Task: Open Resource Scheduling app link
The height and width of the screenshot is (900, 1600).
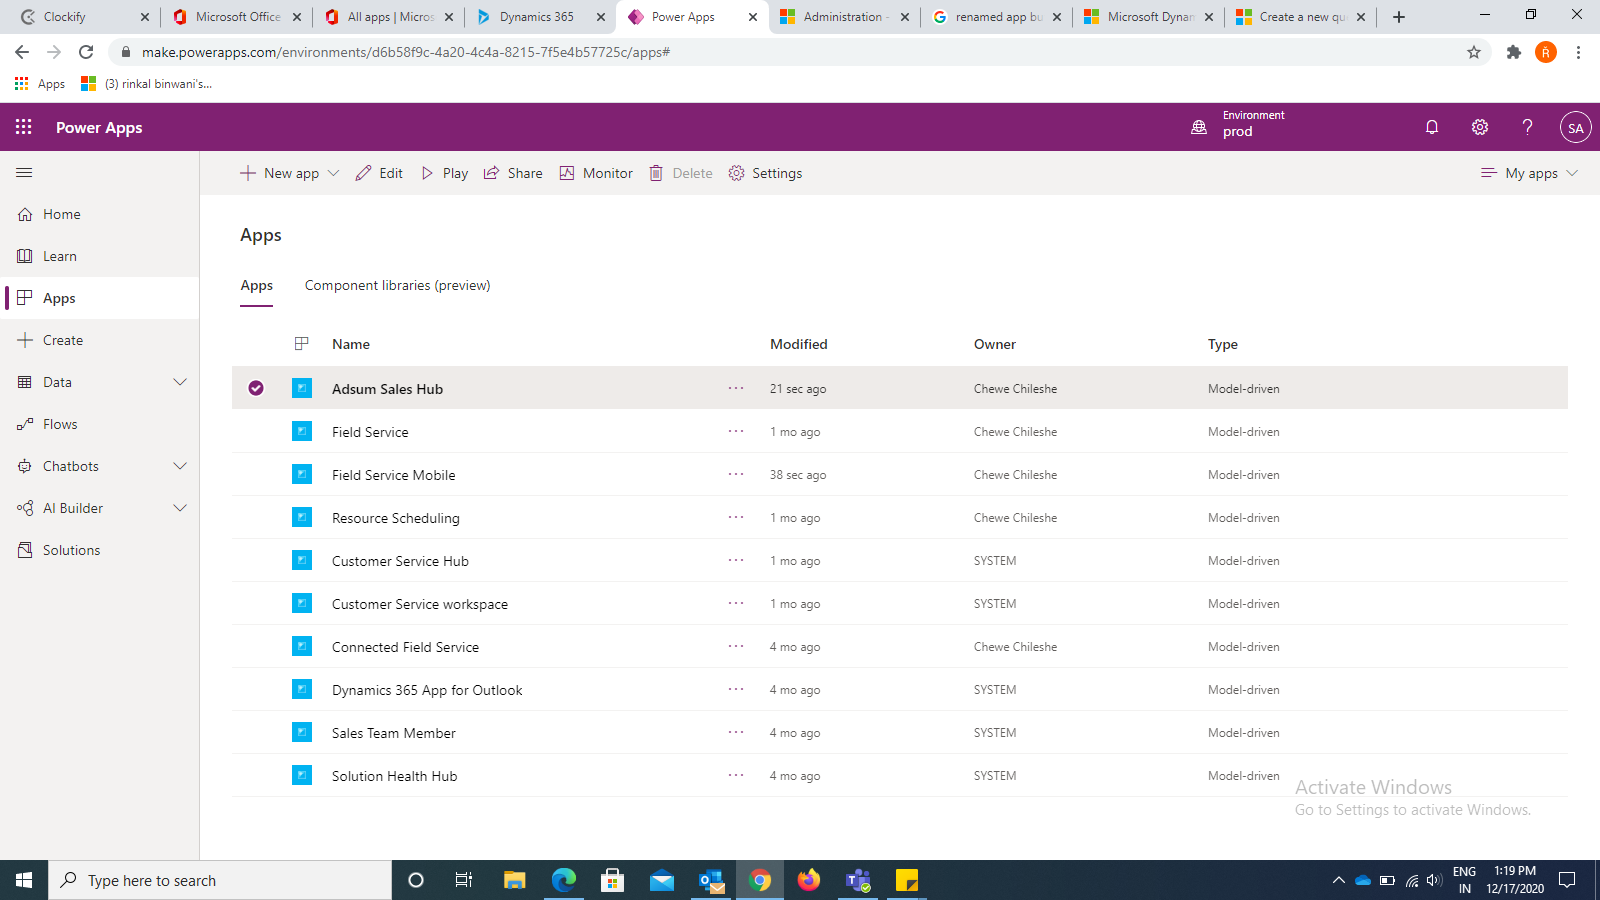Action: pos(396,518)
